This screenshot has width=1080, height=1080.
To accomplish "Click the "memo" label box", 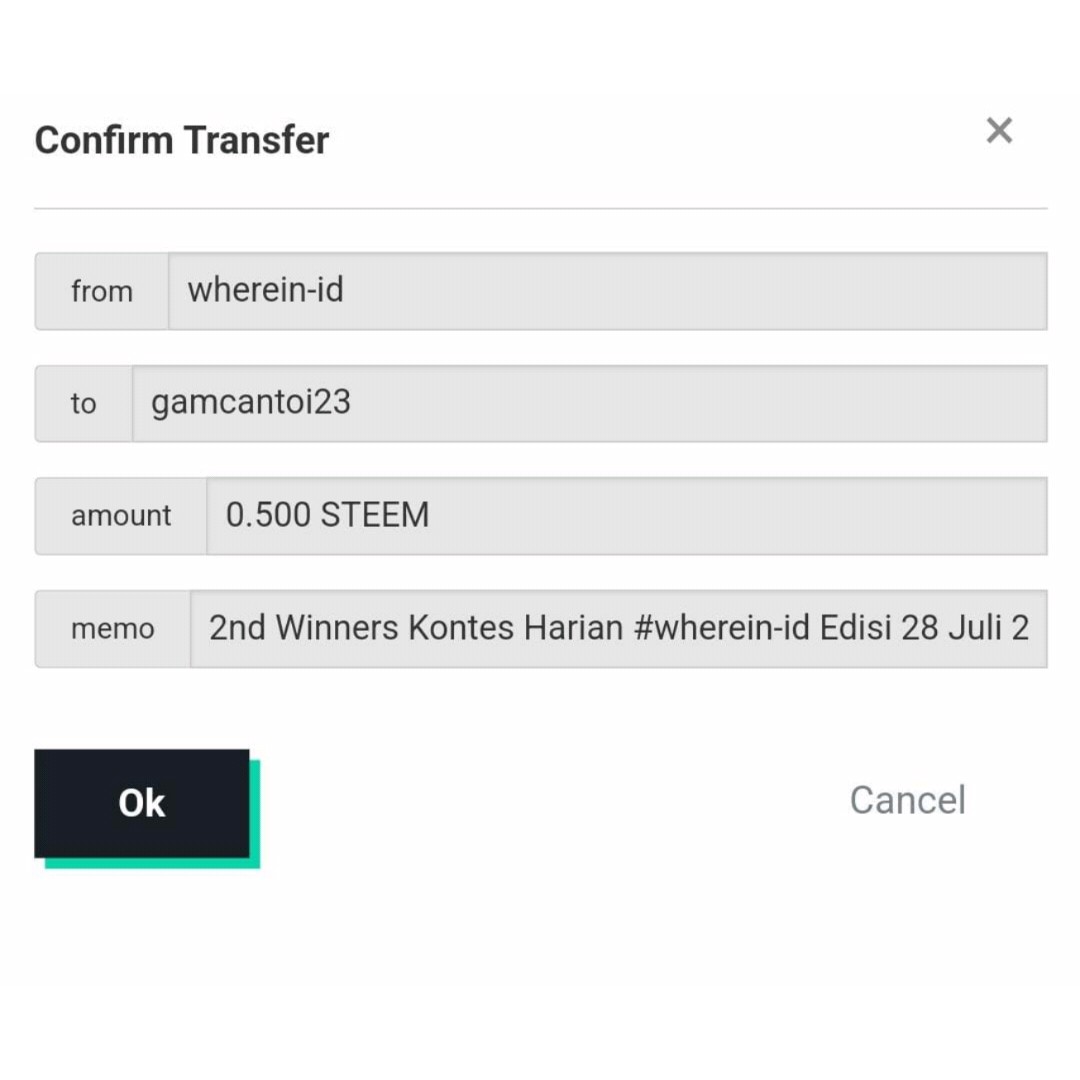I will tap(113, 628).
